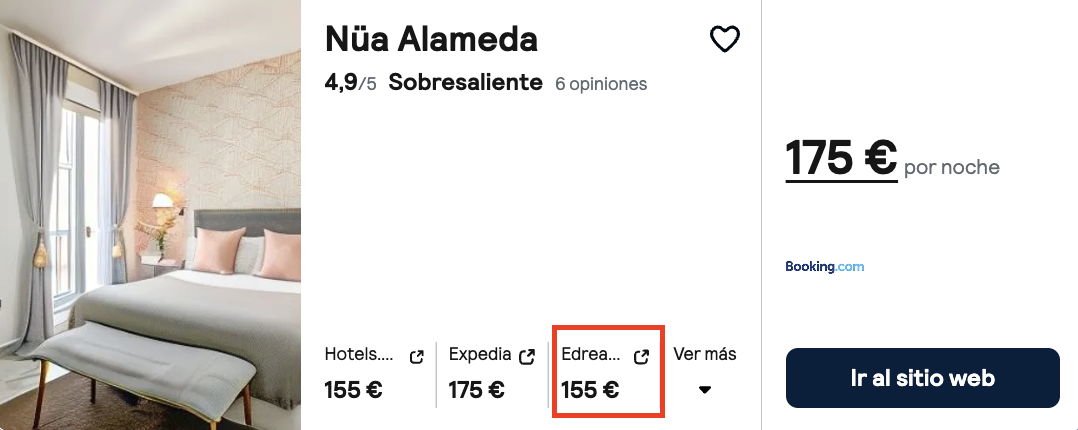The height and width of the screenshot is (430, 1078).
Task: Expand the Ver más dropdown arrow
Action: [x=705, y=390]
